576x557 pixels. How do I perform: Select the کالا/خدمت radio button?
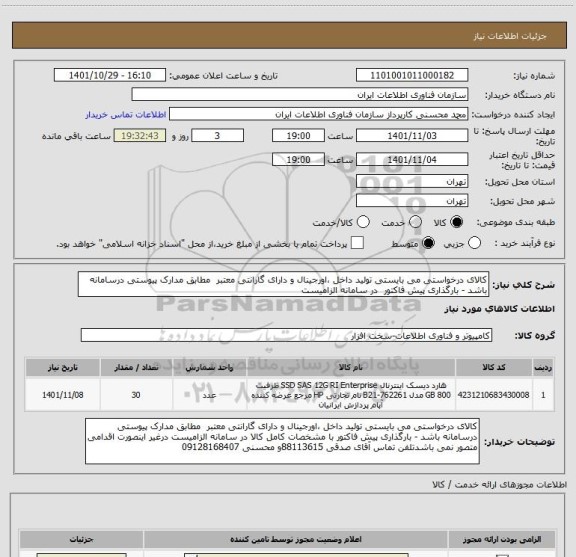point(363,222)
